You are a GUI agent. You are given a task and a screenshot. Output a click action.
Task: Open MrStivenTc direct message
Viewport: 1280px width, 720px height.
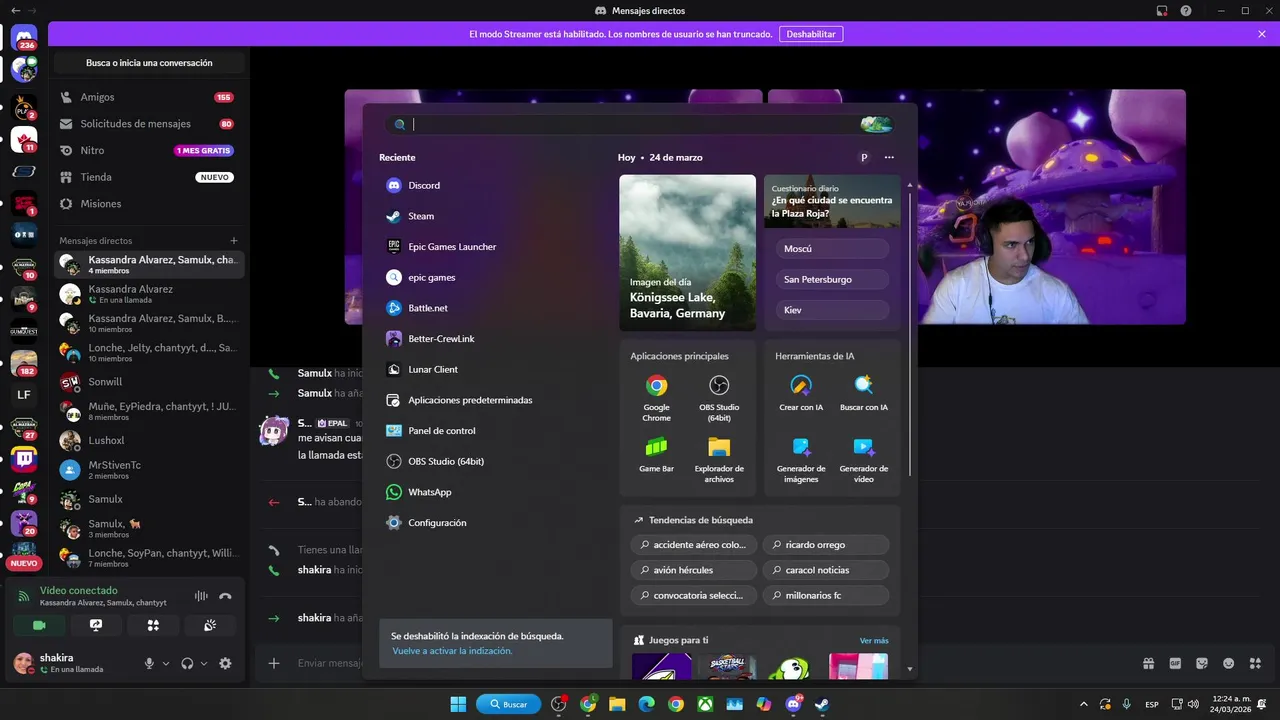147,470
